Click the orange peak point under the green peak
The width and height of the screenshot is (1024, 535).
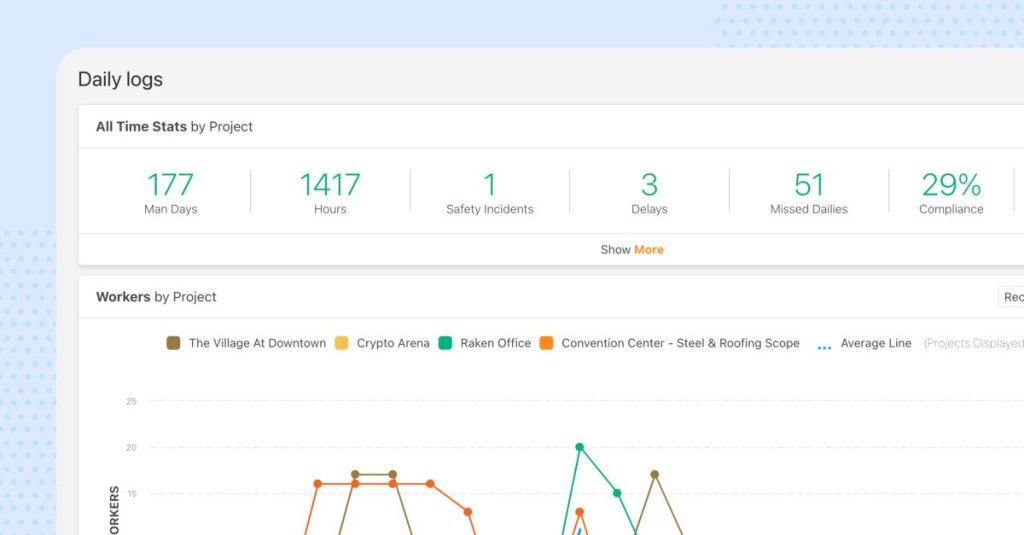point(579,512)
